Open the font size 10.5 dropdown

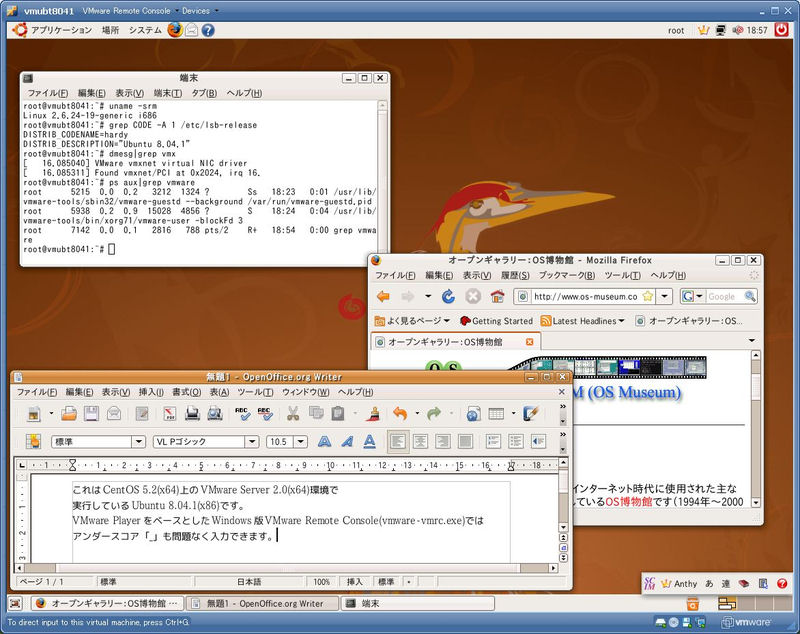(301, 442)
